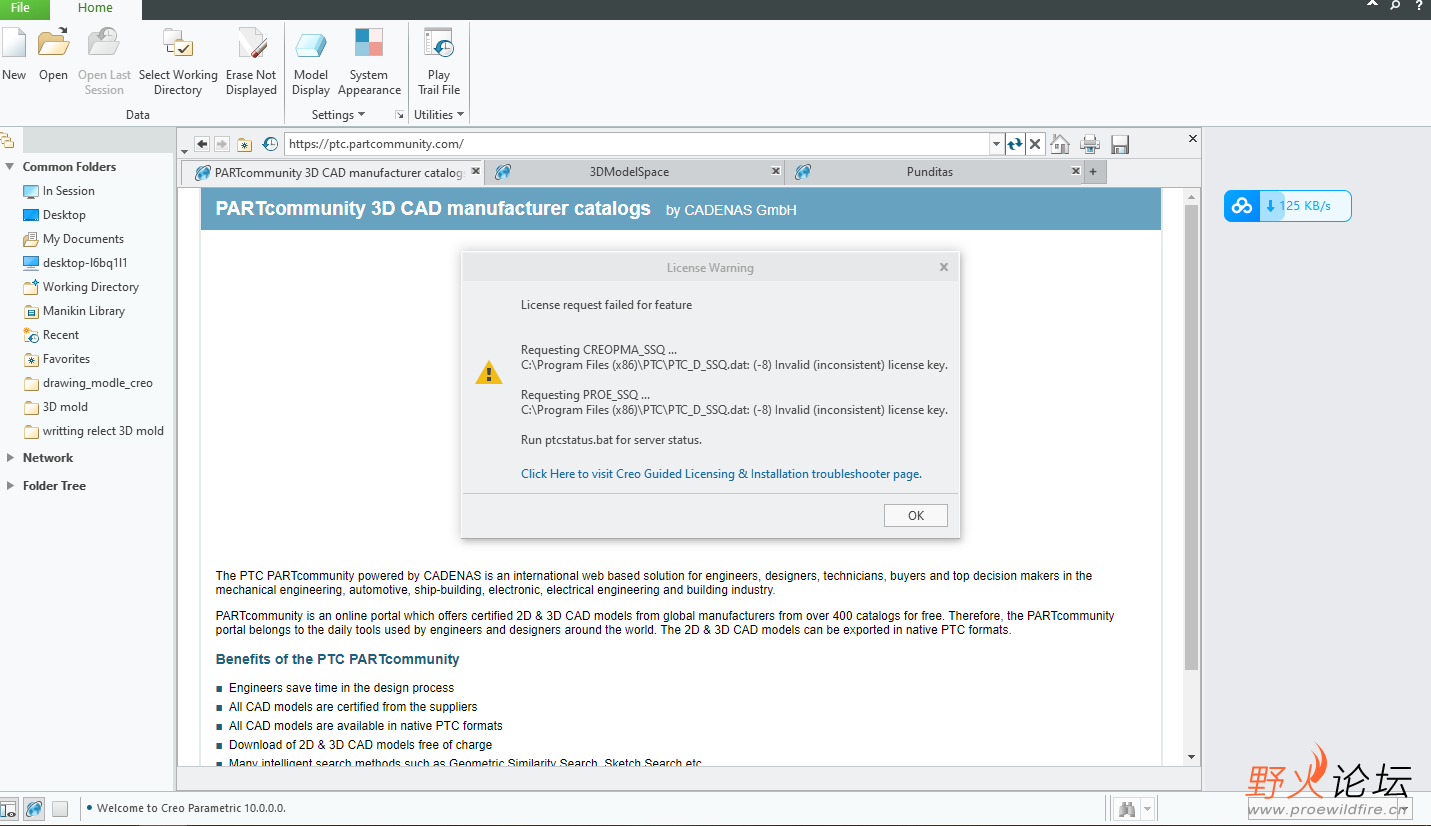Close the 3DModelSpace tab
The width and height of the screenshot is (1431, 826).
tap(775, 171)
